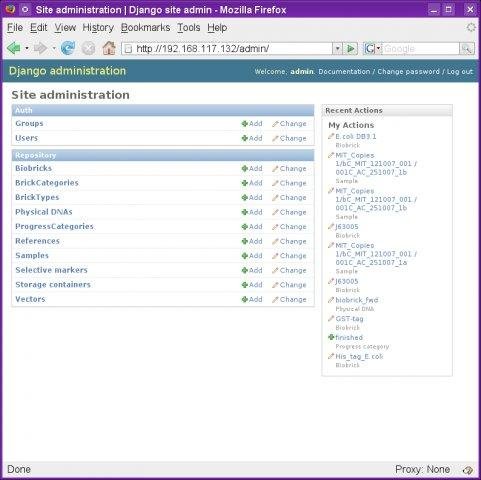Click the Add link for Biobricks
Screen dimensions: 481x480
click(256, 169)
